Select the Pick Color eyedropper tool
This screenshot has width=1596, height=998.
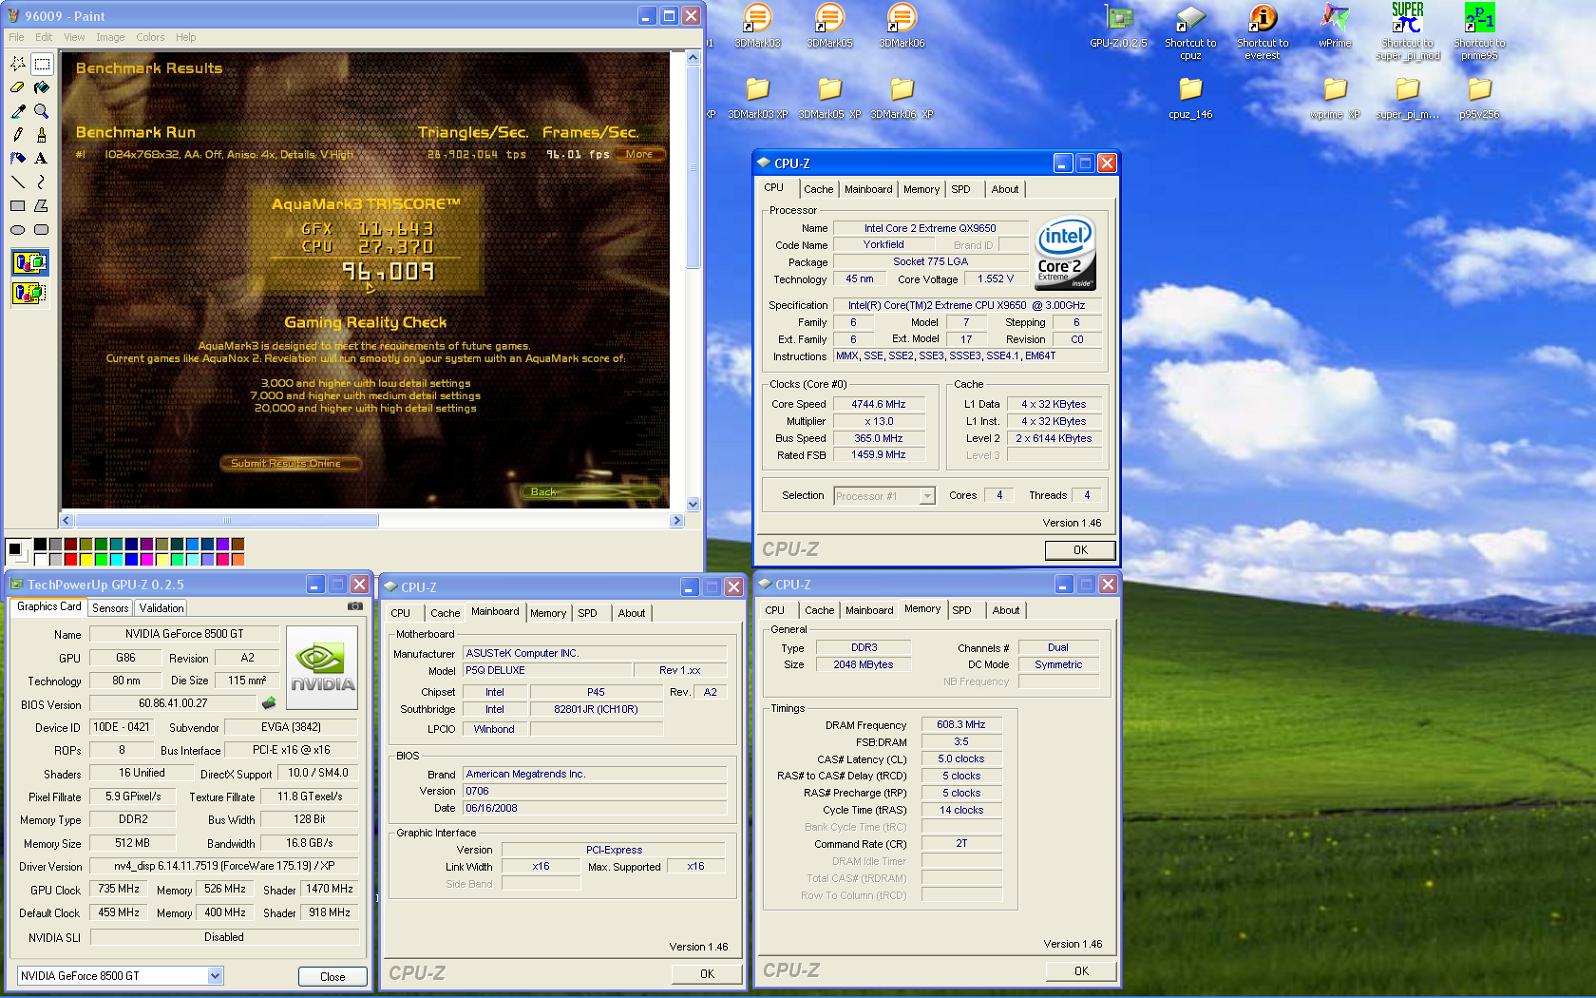tap(18, 111)
